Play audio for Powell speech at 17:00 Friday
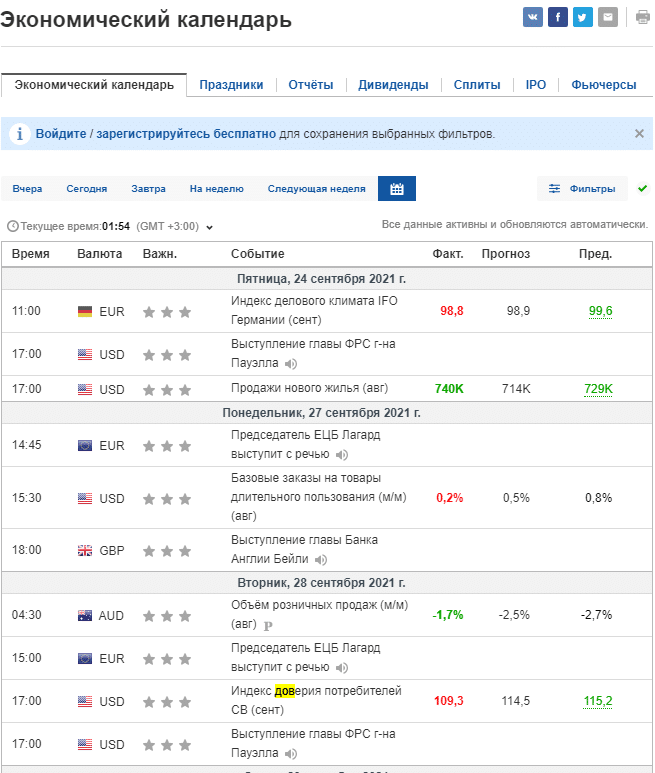 pyautogui.click(x=290, y=363)
